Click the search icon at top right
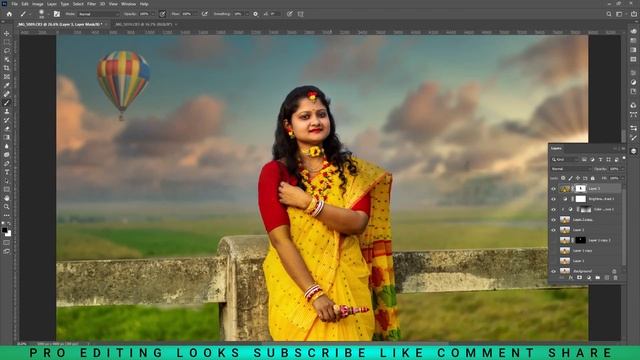Screen dimensions: 640x360 (609, 14)
